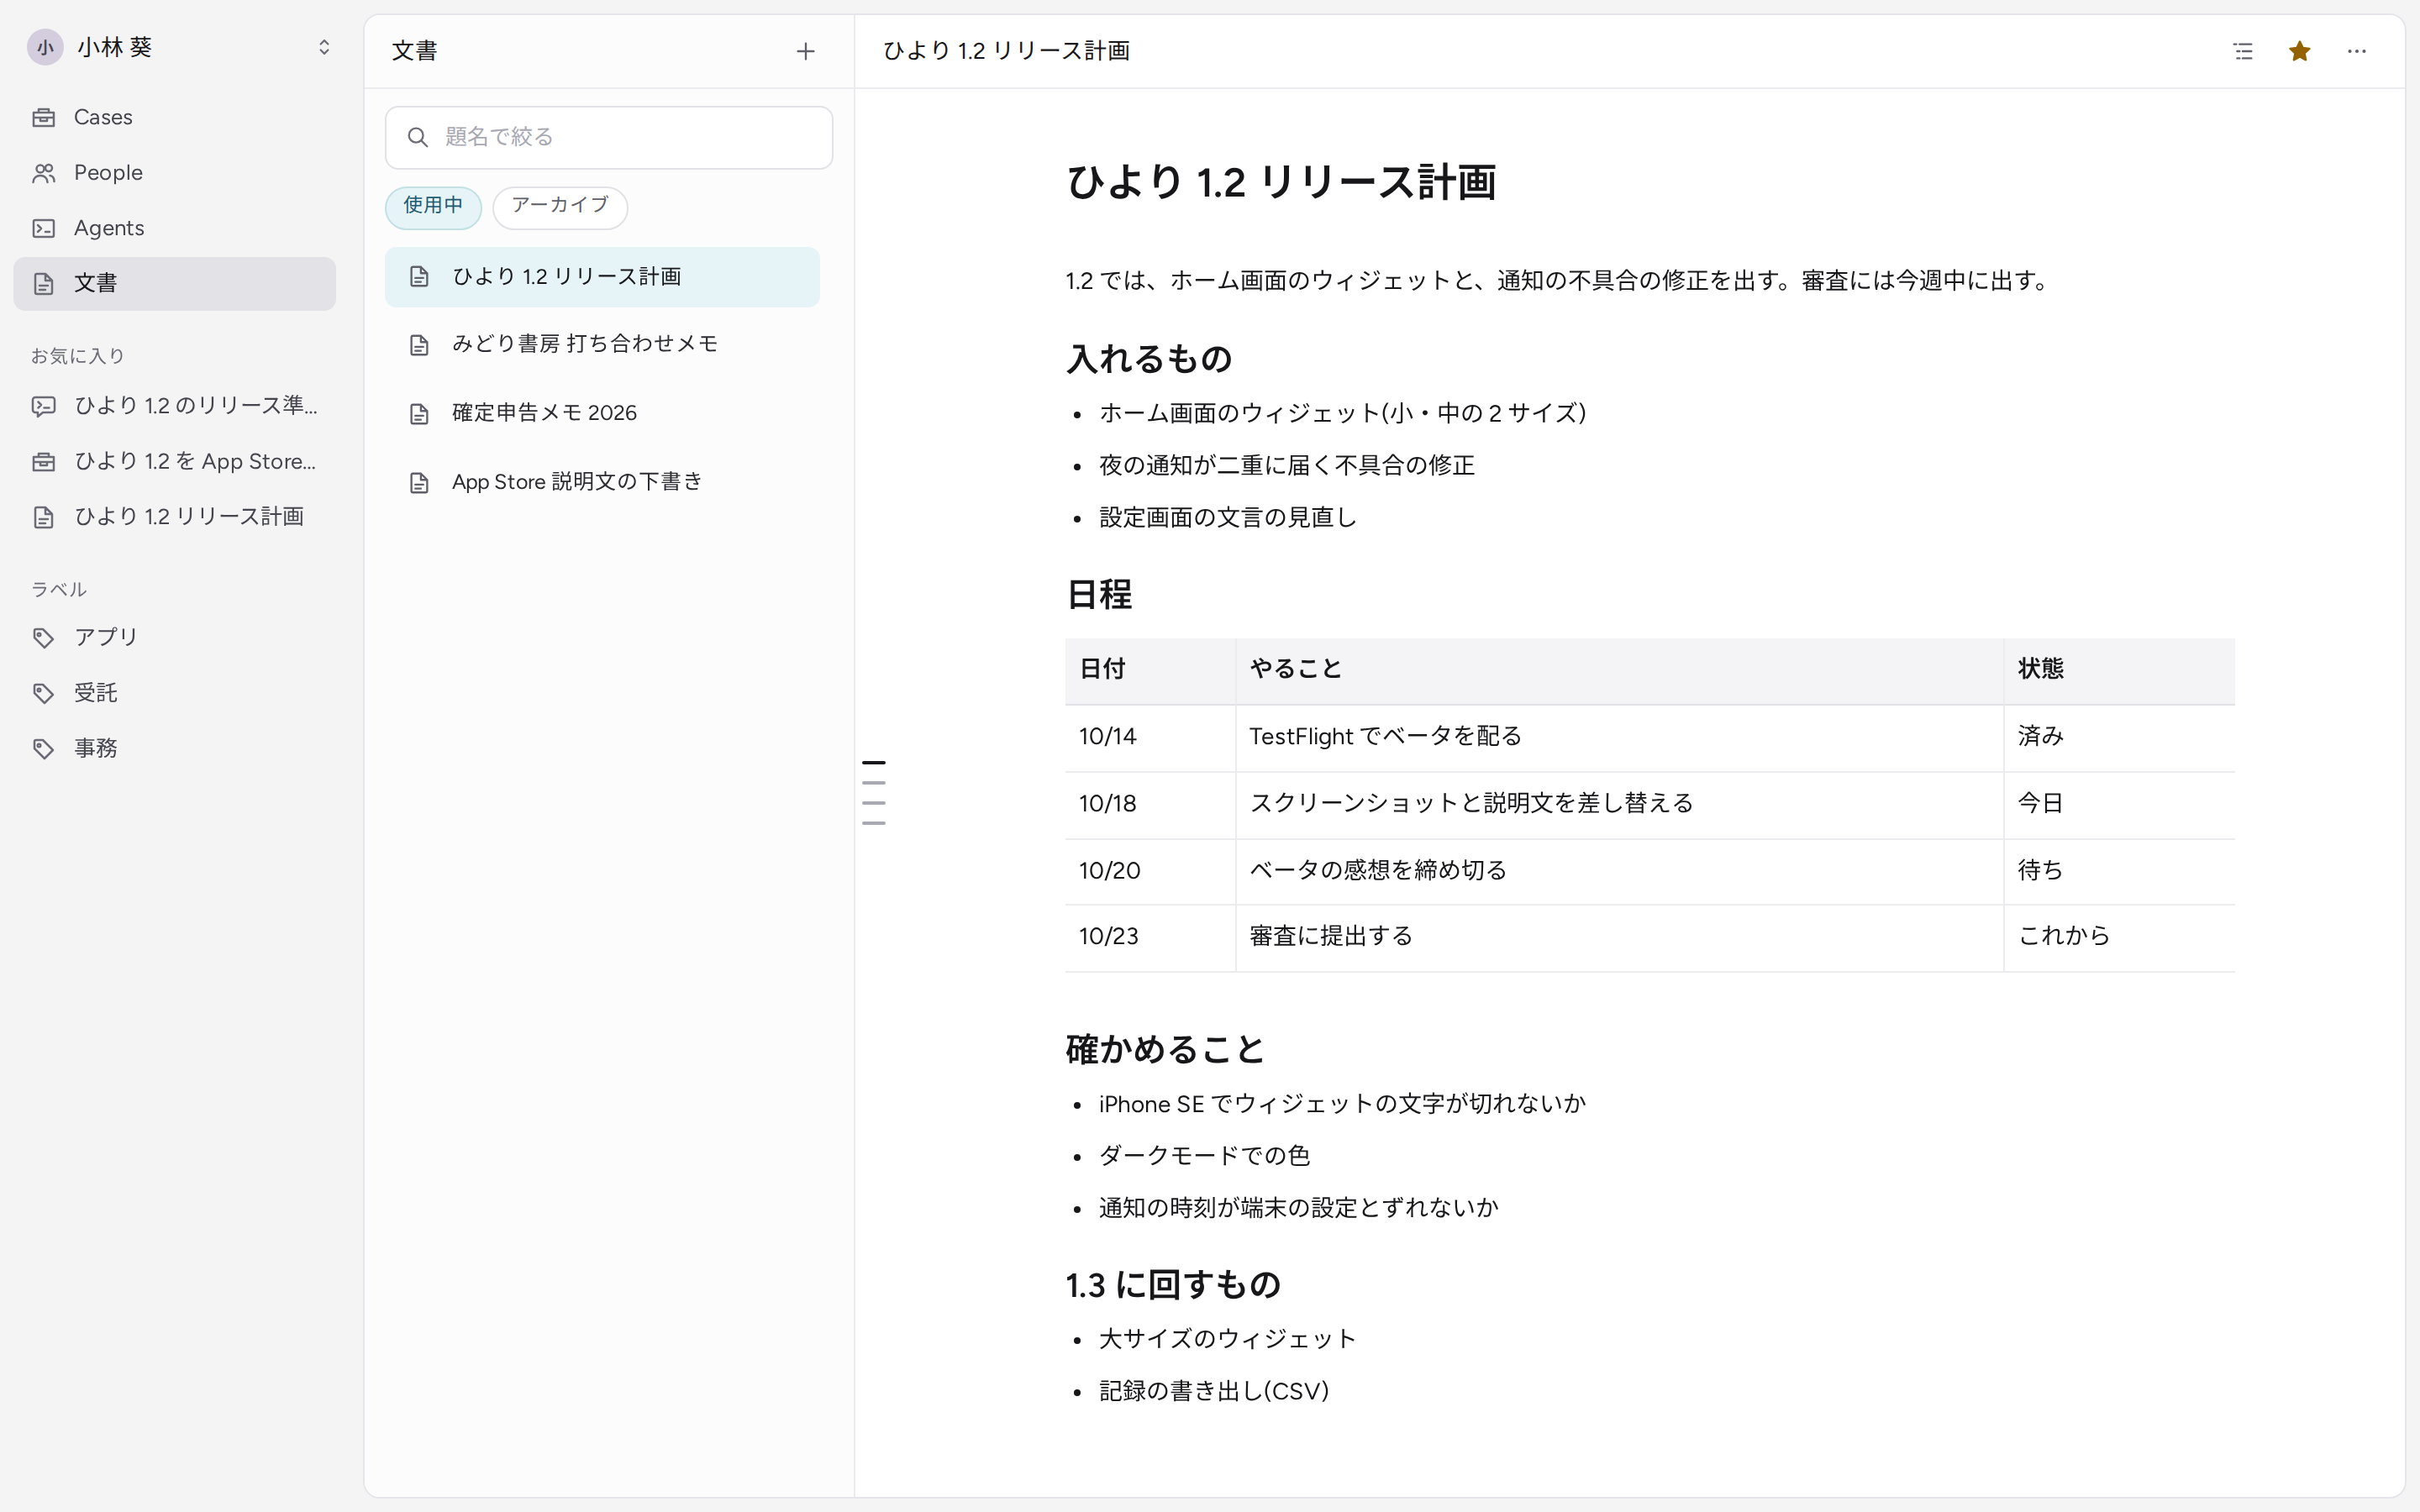Image resolution: width=2420 pixels, height=1512 pixels.
Task: Click chat icon beside ひより 1.2 のリリース準
Action: click(44, 406)
